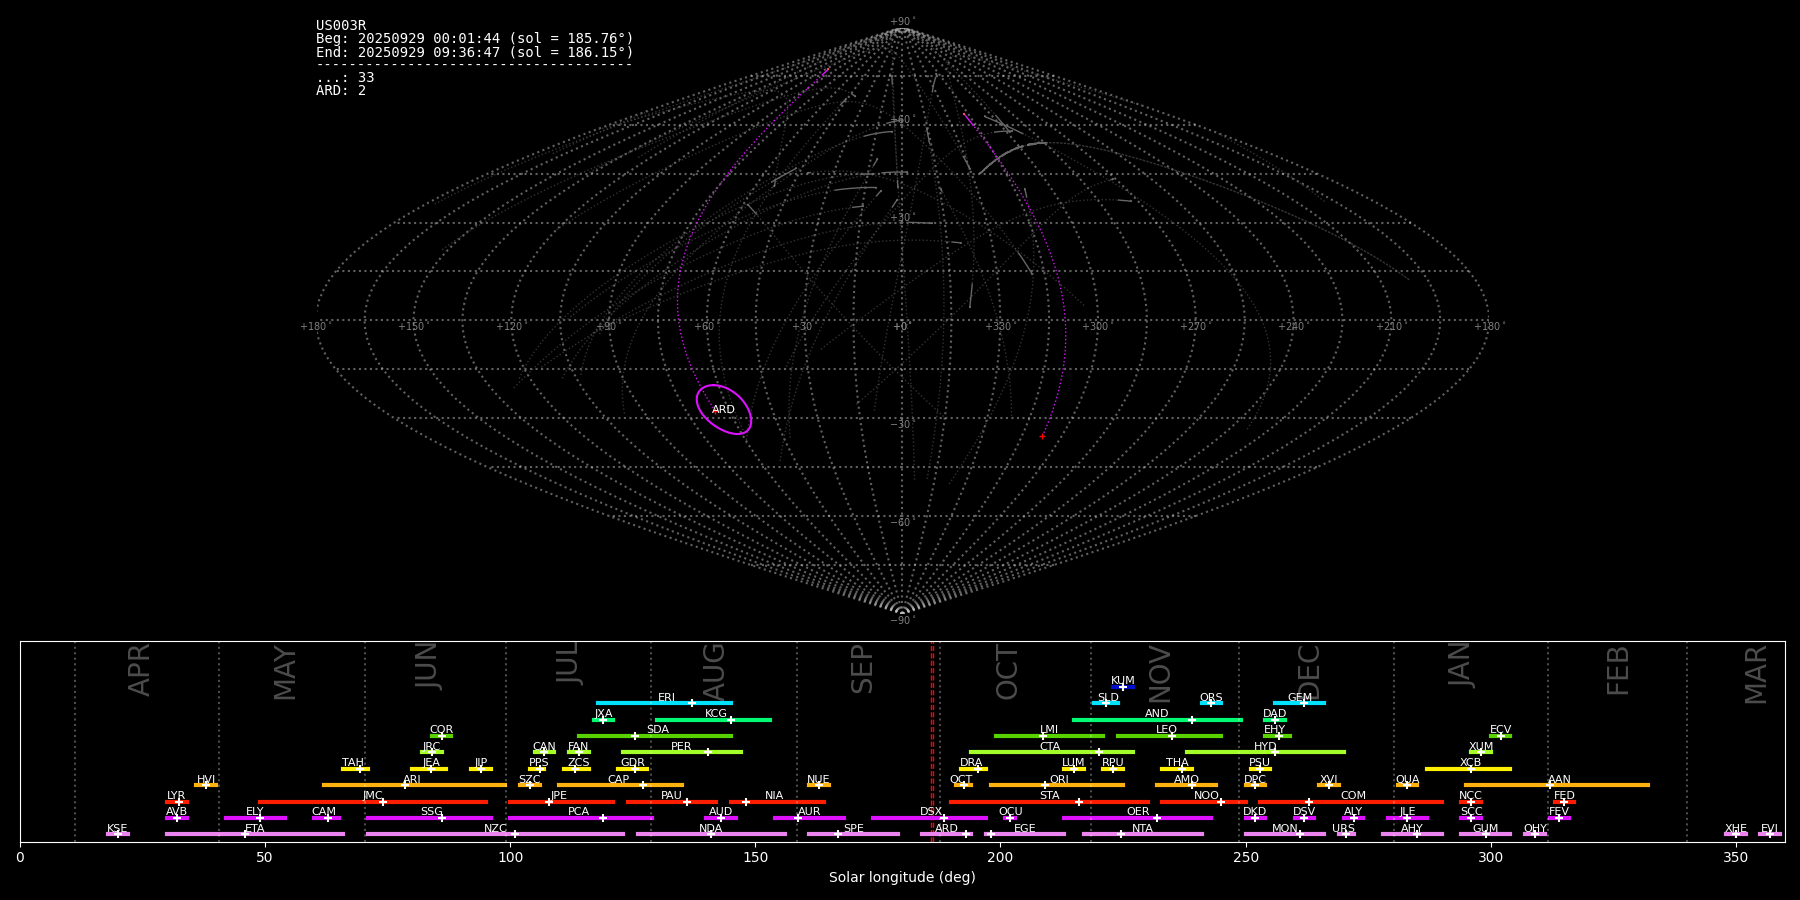Image resolution: width=1800 pixels, height=900 pixels.
Task: Click the LYR shower peak marker
Action: pos(178,802)
